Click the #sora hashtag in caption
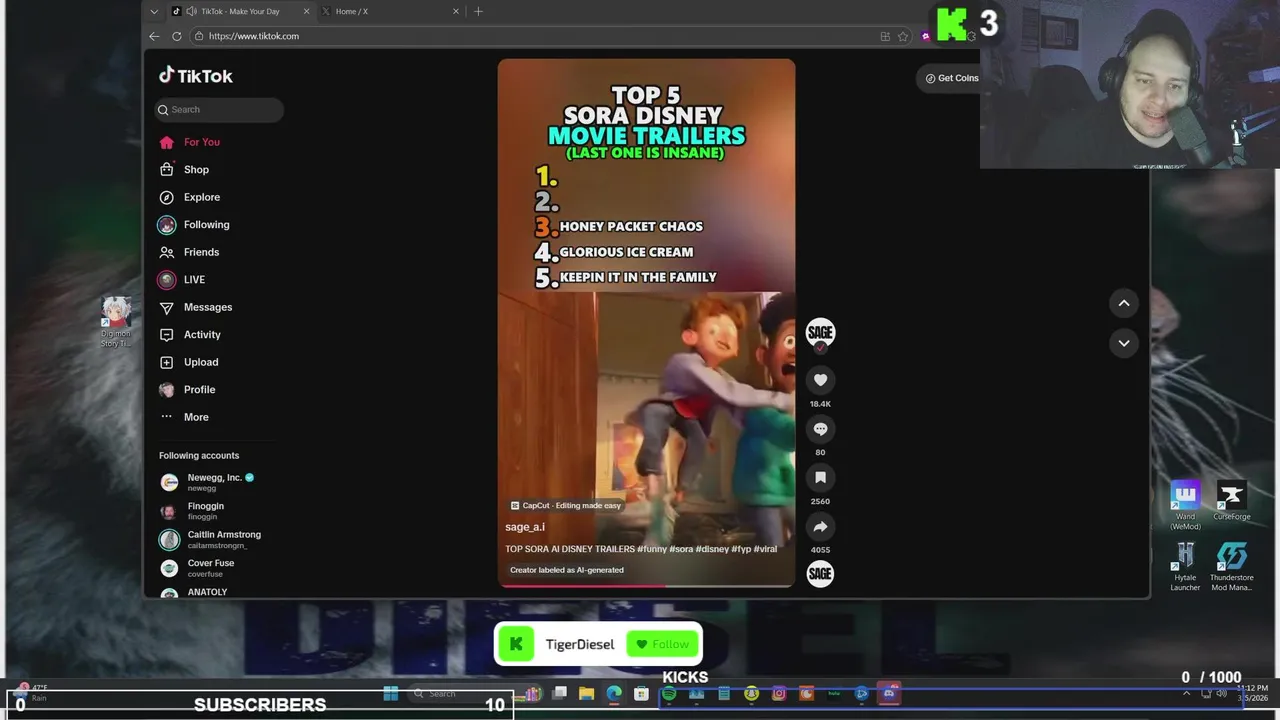 tap(681, 549)
